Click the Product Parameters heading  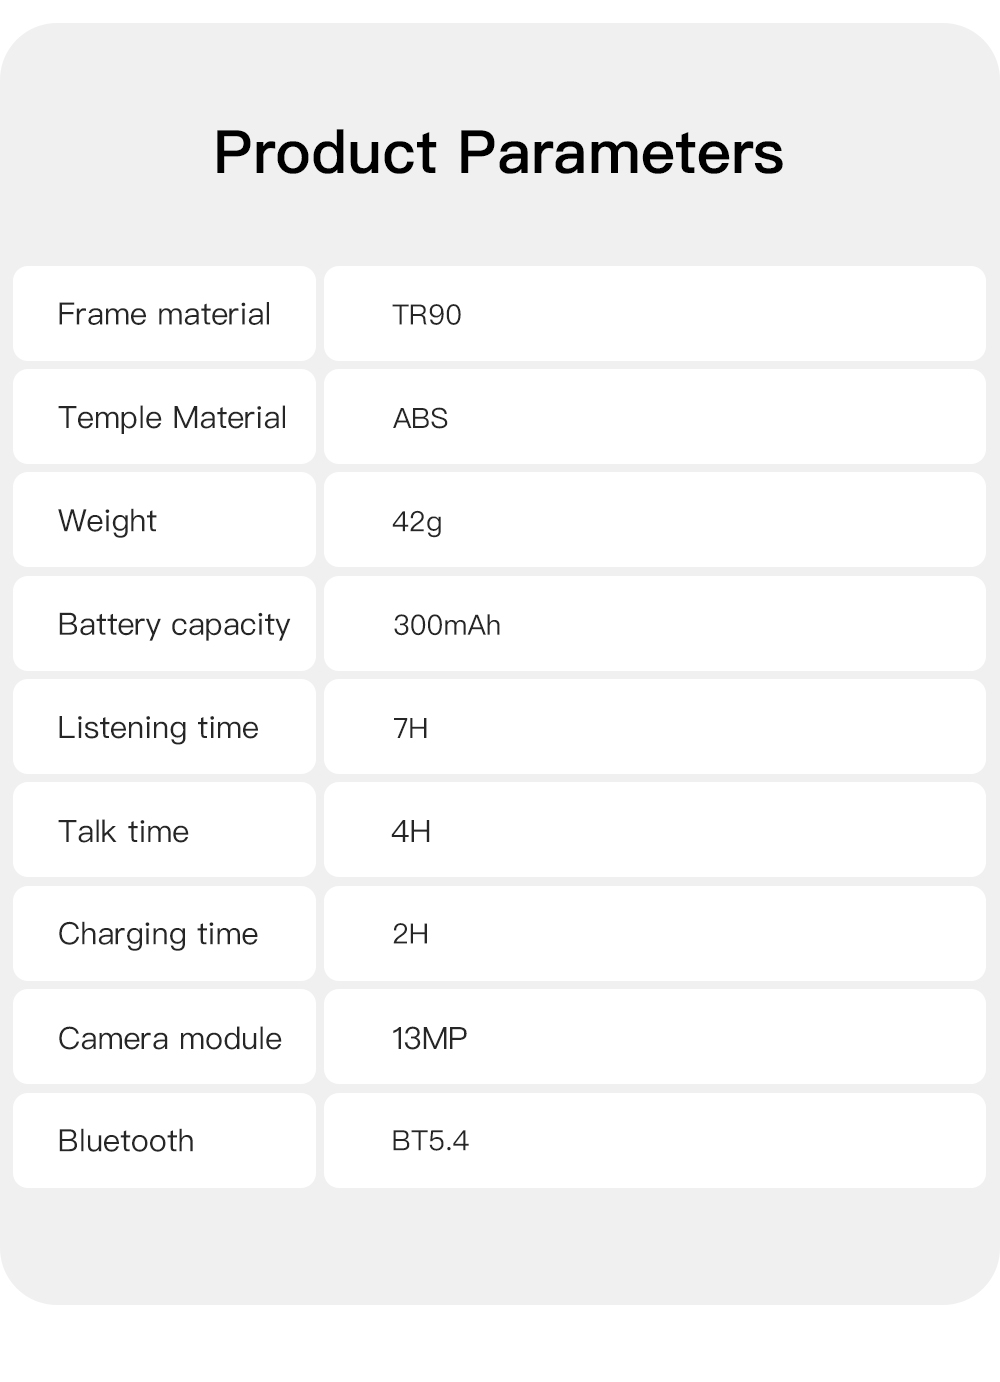click(498, 153)
